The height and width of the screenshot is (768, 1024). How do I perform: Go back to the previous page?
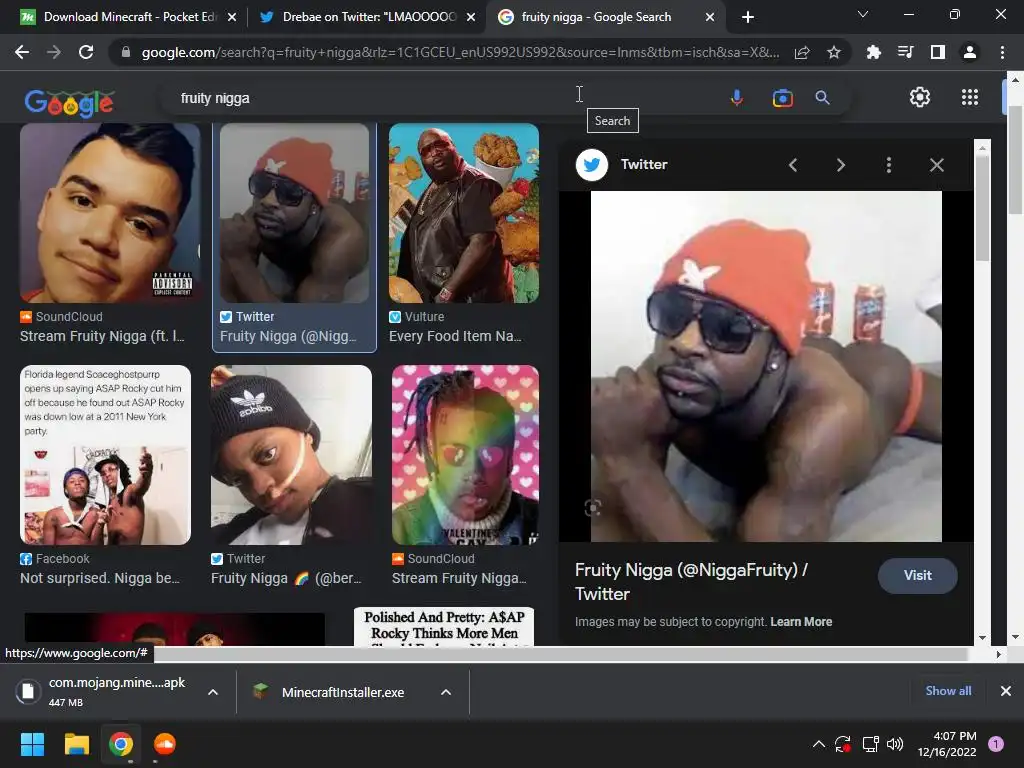pyautogui.click(x=22, y=52)
